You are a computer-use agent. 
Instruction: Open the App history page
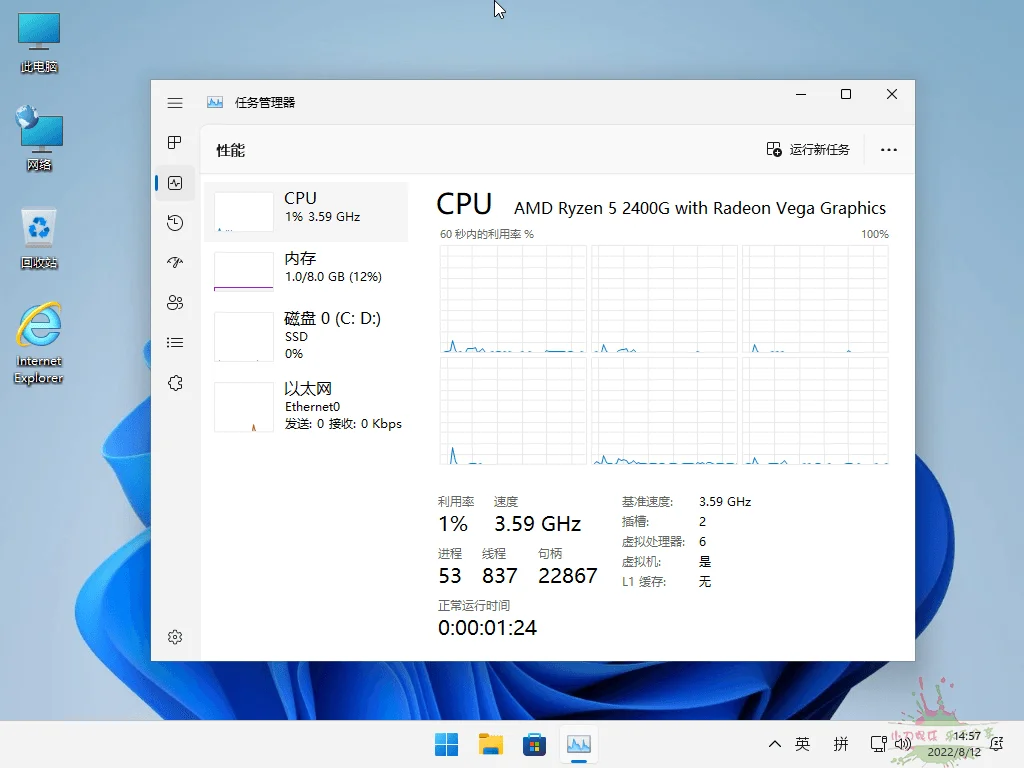[175, 222]
